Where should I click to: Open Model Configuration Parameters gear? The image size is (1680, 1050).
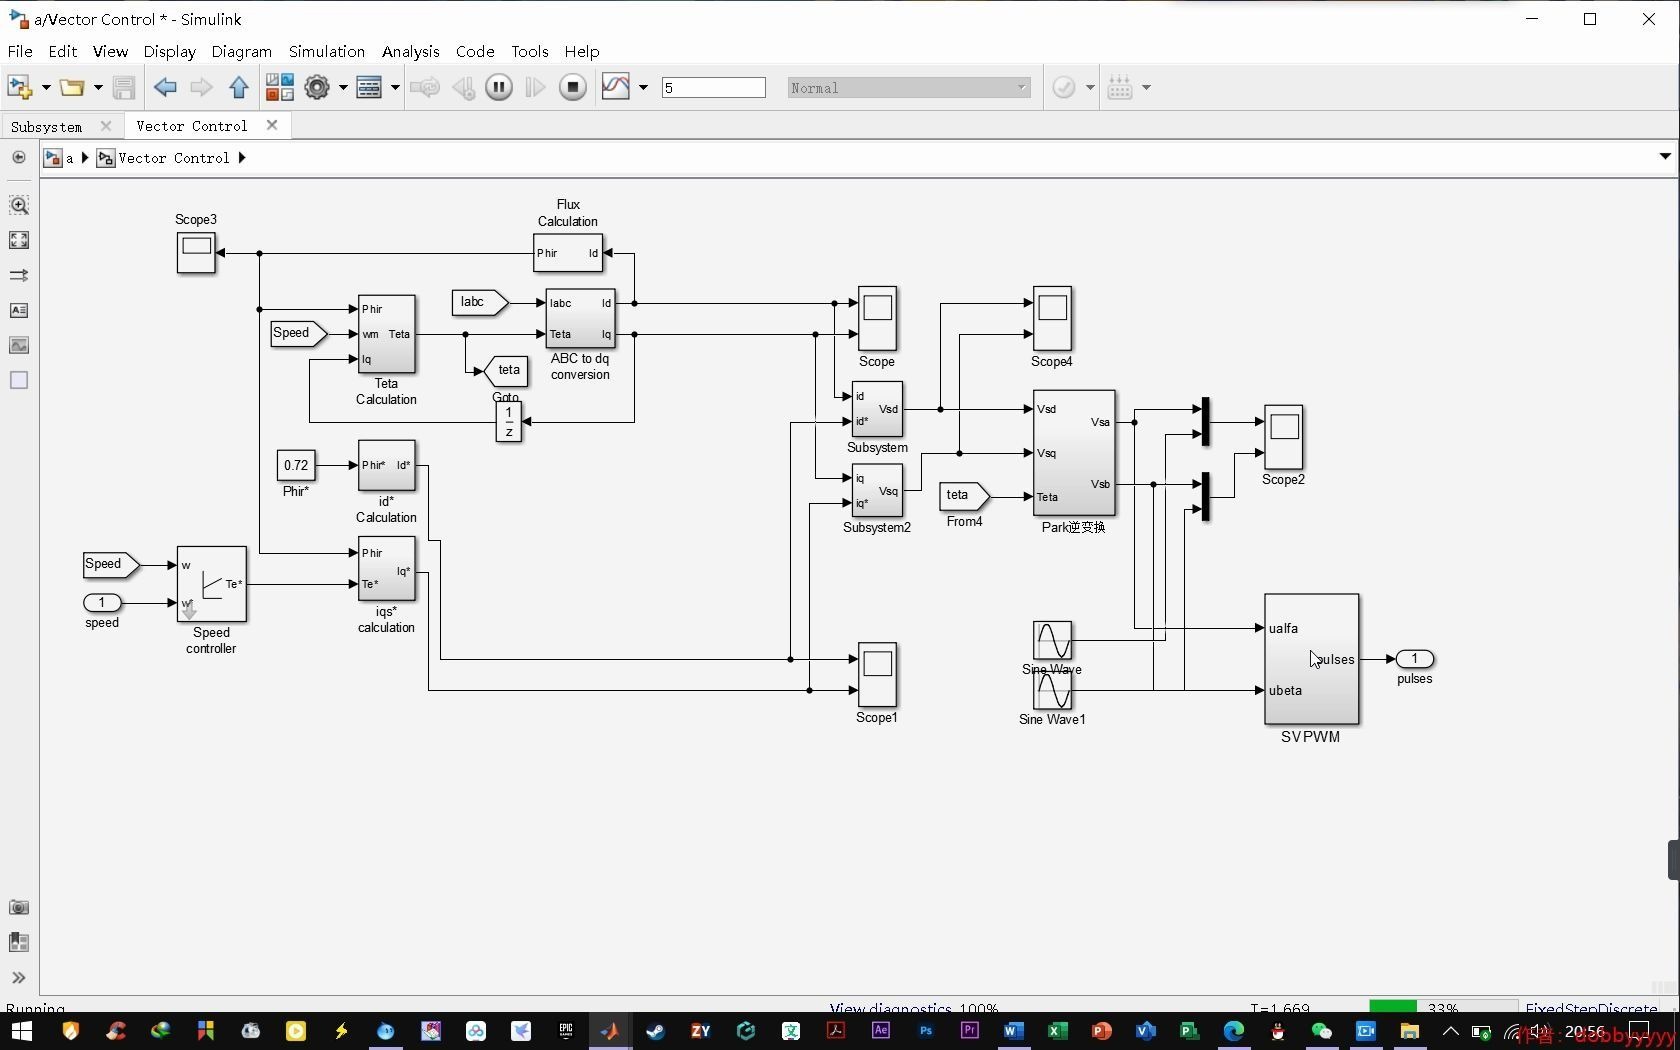click(x=317, y=88)
